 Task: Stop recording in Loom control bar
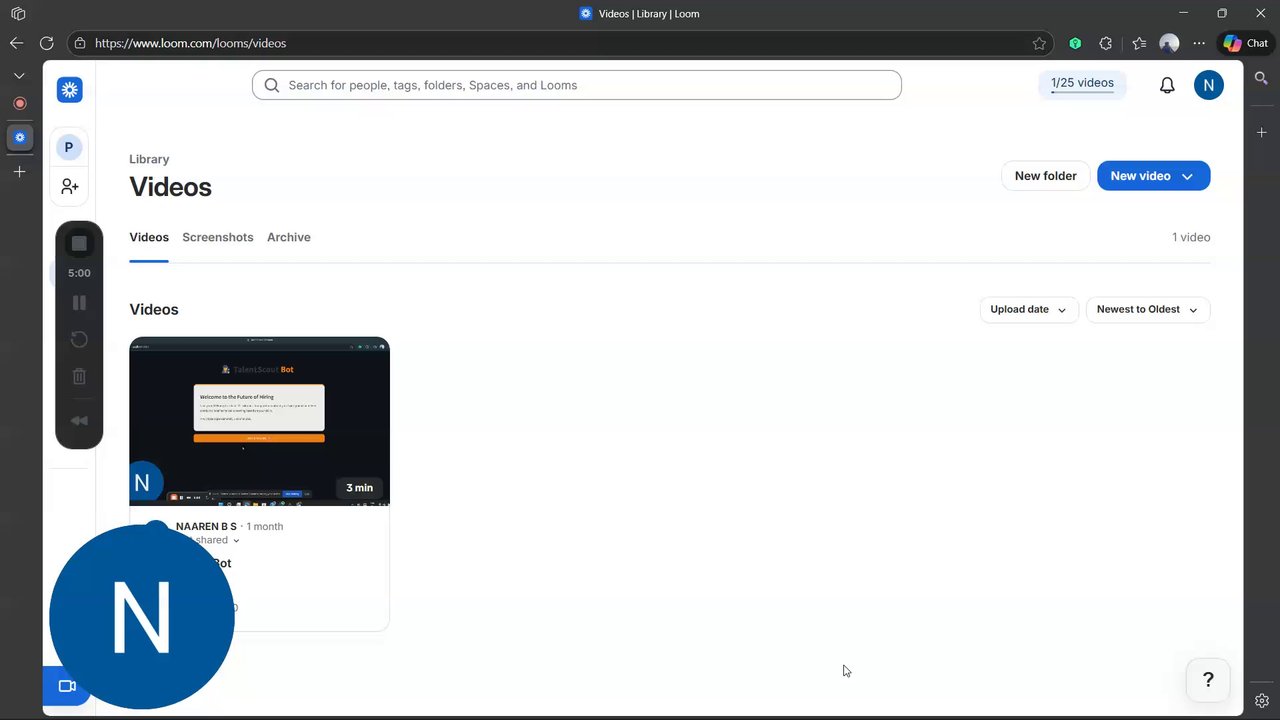pos(79,243)
